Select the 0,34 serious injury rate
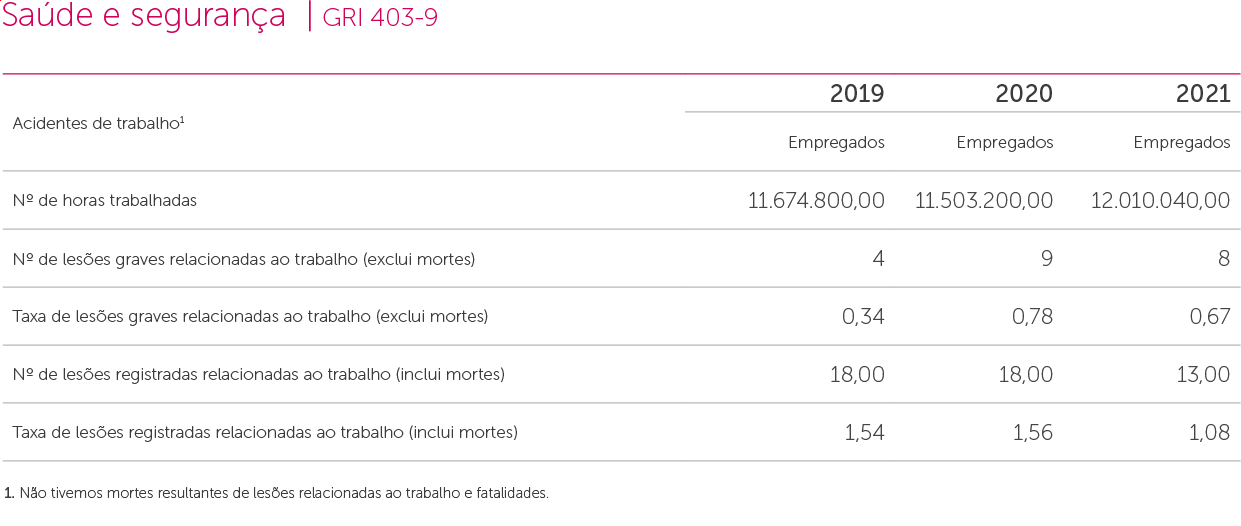This screenshot has height=526, width=1241. (863, 317)
